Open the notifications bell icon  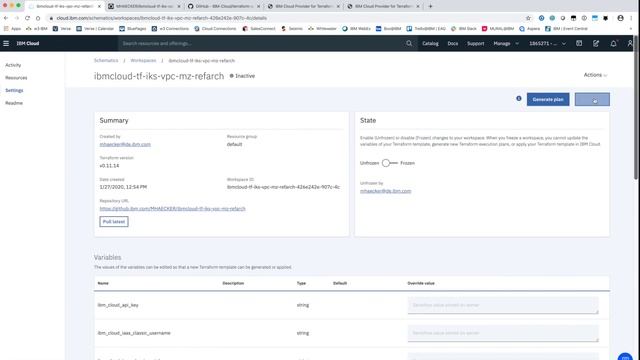pyautogui.click(x=613, y=43)
